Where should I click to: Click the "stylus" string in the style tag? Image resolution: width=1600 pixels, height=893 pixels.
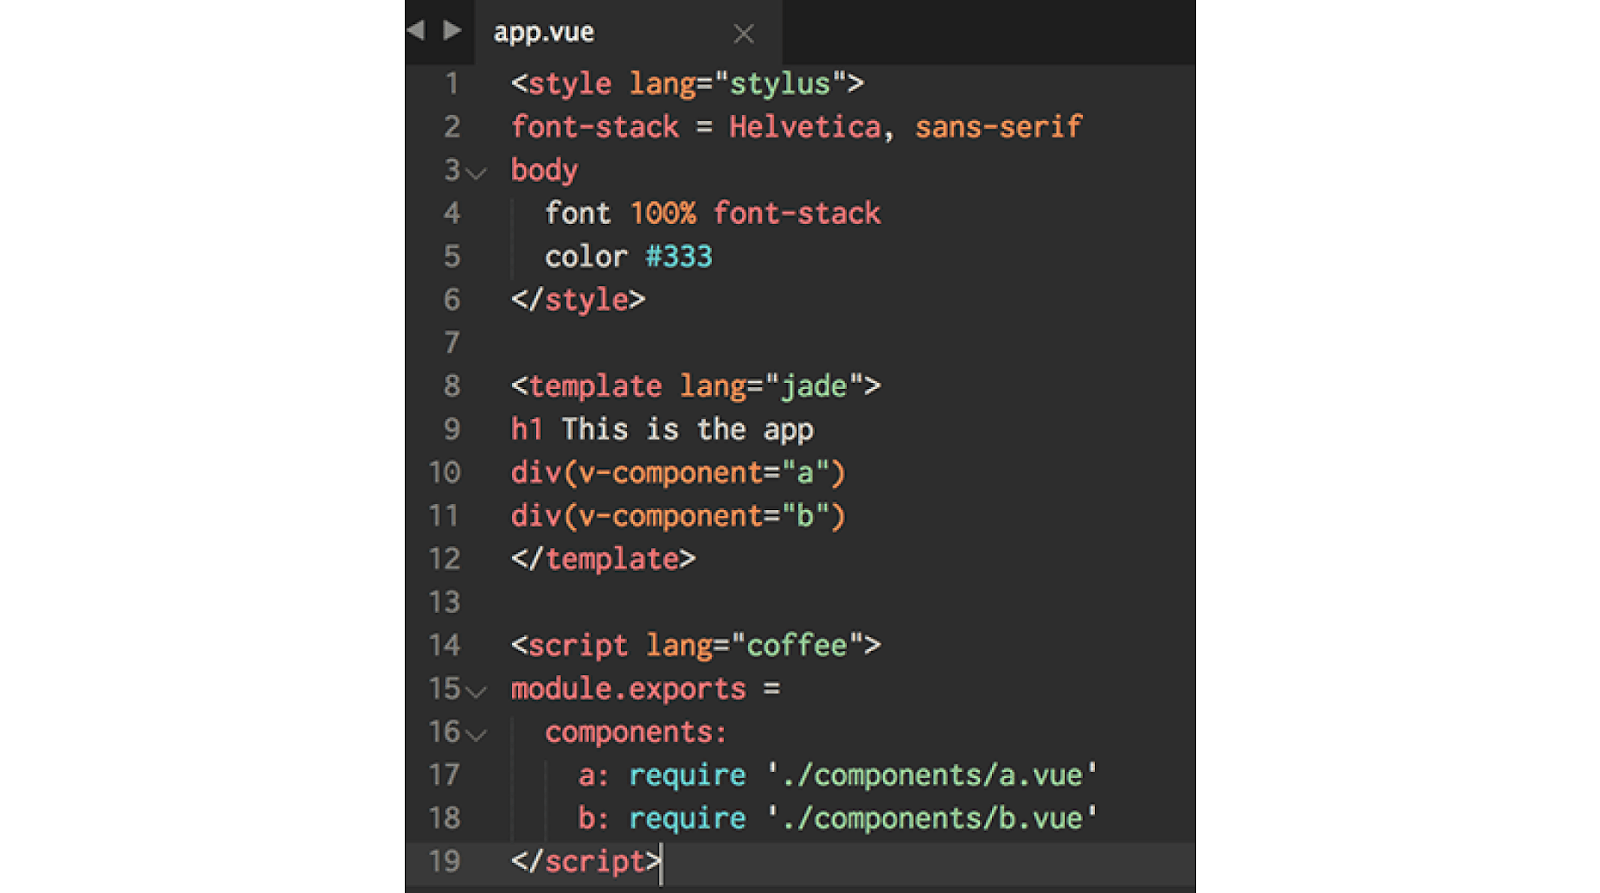point(780,84)
